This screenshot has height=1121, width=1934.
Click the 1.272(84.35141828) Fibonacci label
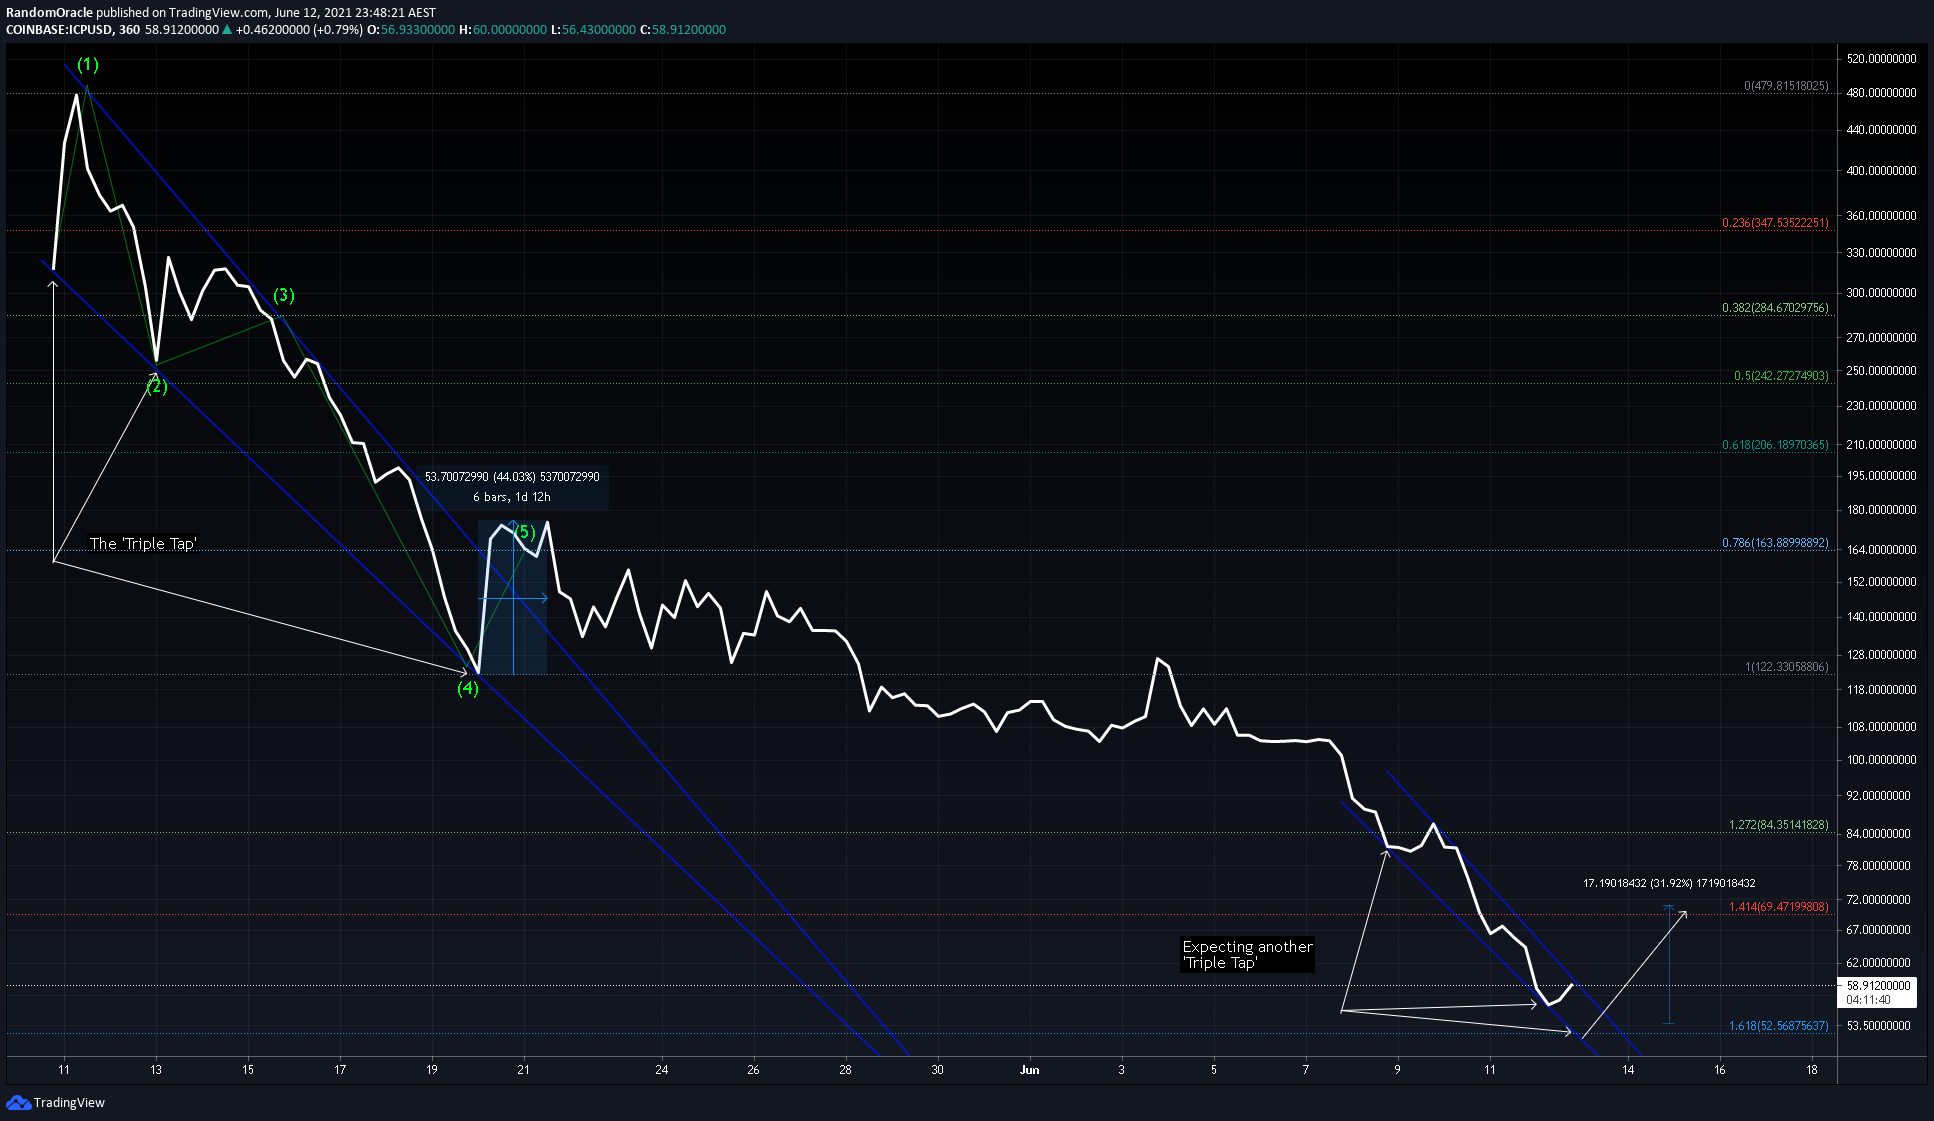pos(1778,825)
